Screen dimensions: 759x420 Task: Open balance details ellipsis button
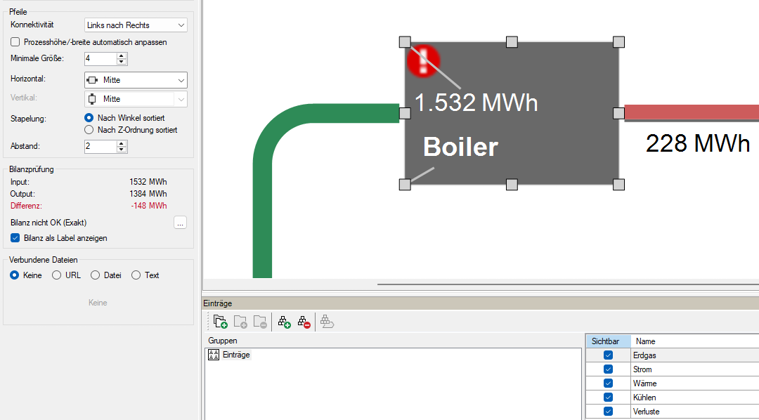click(180, 223)
